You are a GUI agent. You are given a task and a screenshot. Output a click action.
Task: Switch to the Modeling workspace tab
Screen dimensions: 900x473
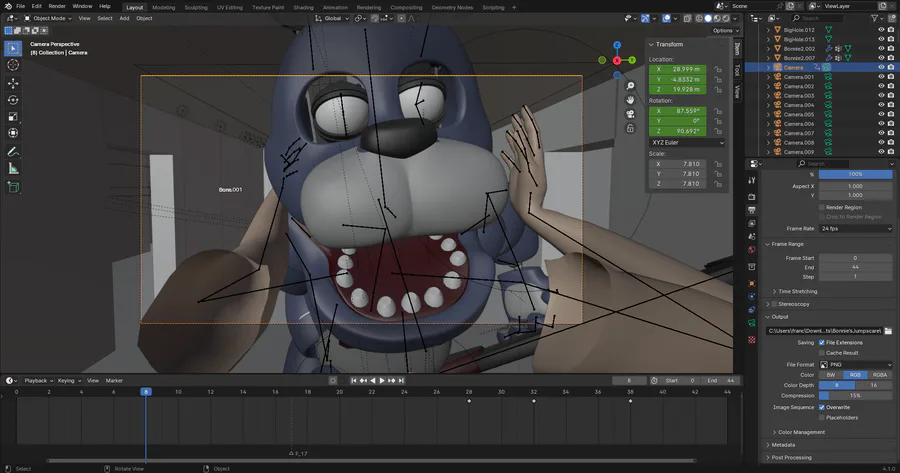tap(164, 7)
